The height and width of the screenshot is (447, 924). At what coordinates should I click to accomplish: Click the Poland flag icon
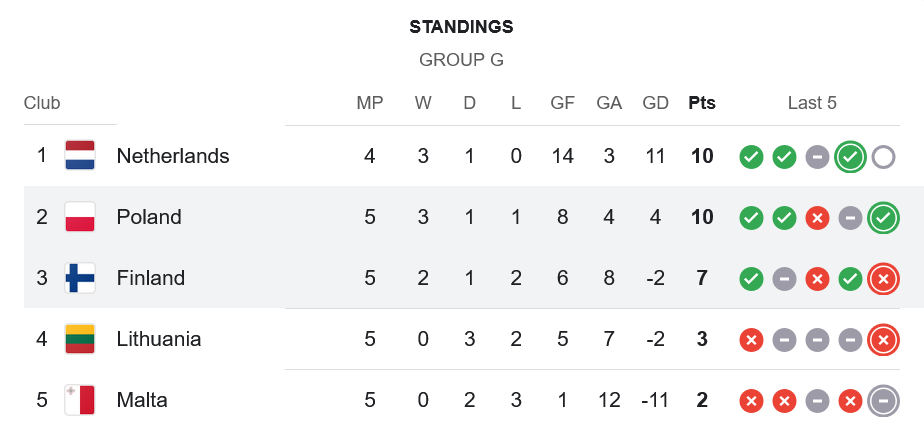pyautogui.click(x=80, y=217)
